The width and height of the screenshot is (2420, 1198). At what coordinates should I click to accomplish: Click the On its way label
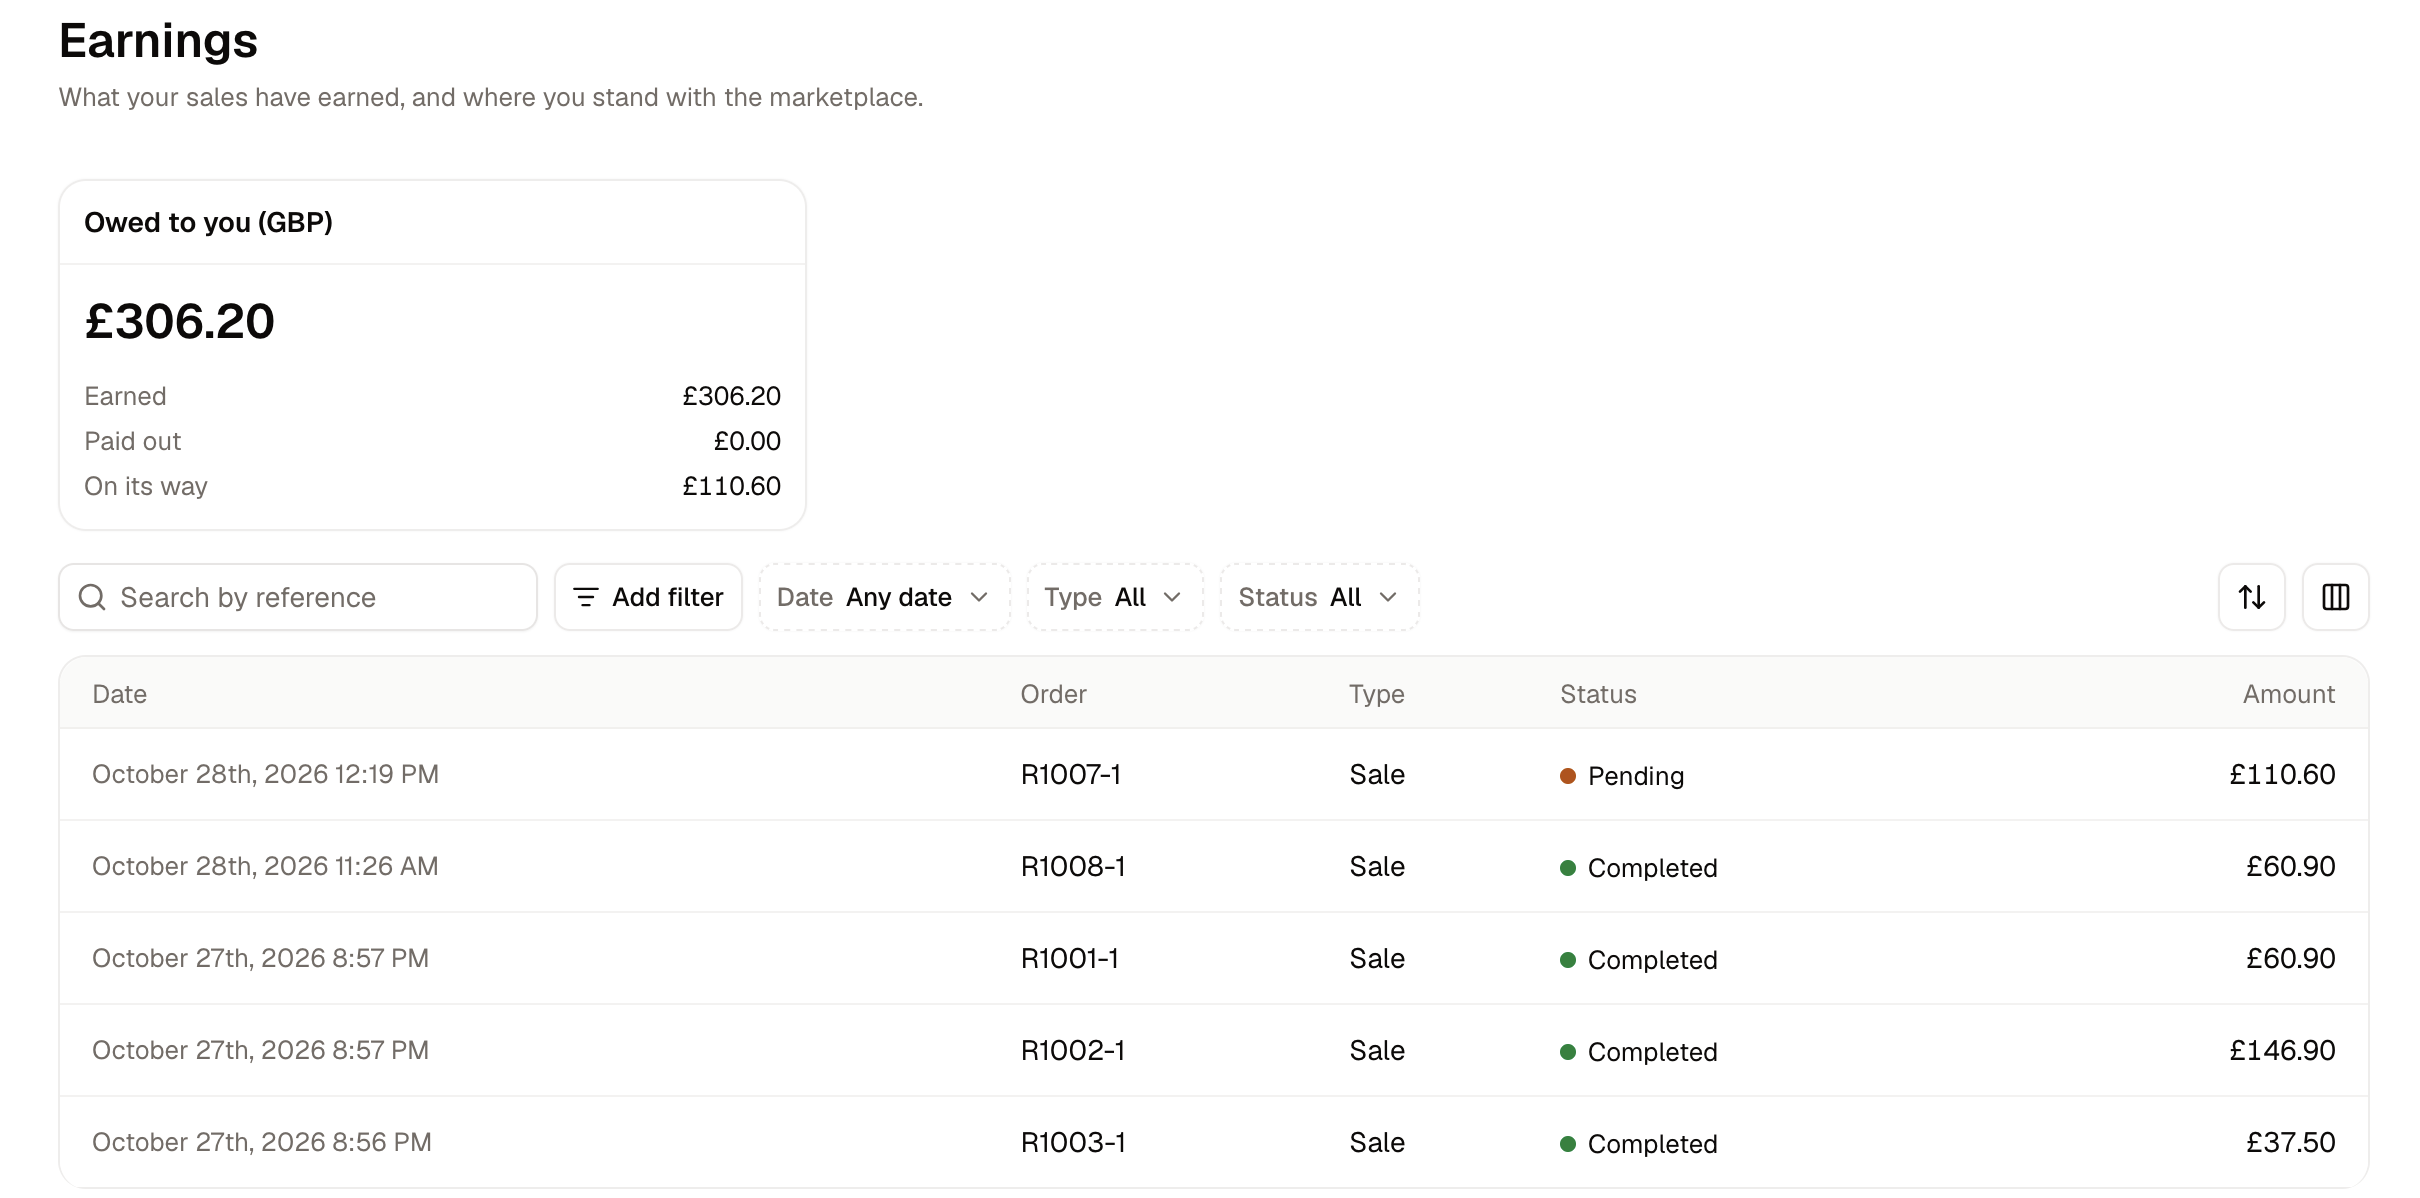click(146, 486)
